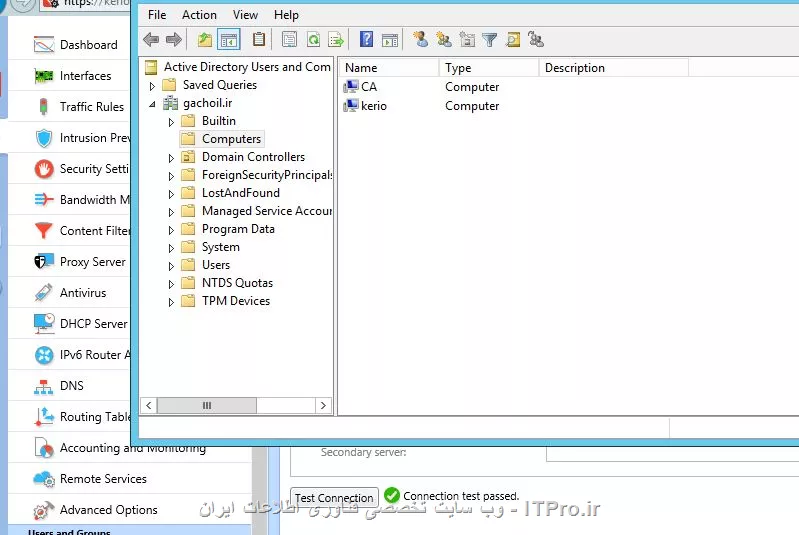The width and height of the screenshot is (799, 535).
Task: Collapse the gachoil.ir domain node
Action: [x=152, y=104]
